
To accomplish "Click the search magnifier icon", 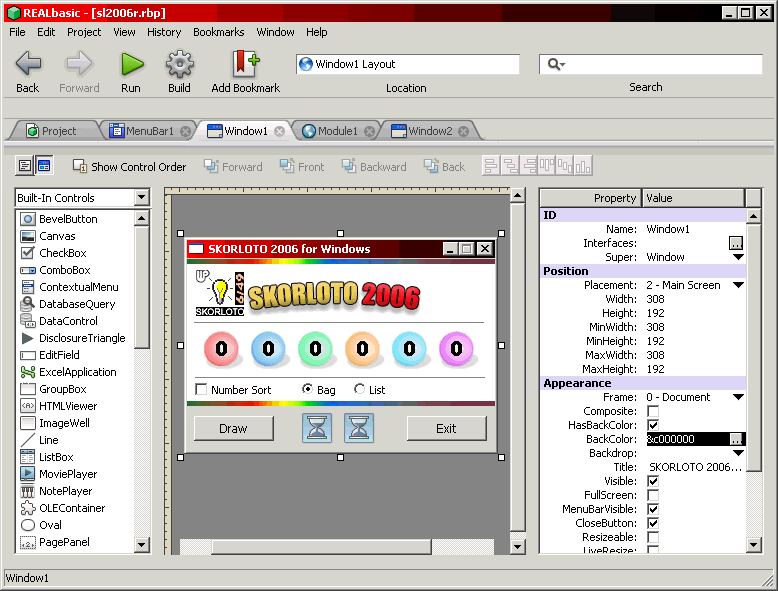I will [556, 64].
